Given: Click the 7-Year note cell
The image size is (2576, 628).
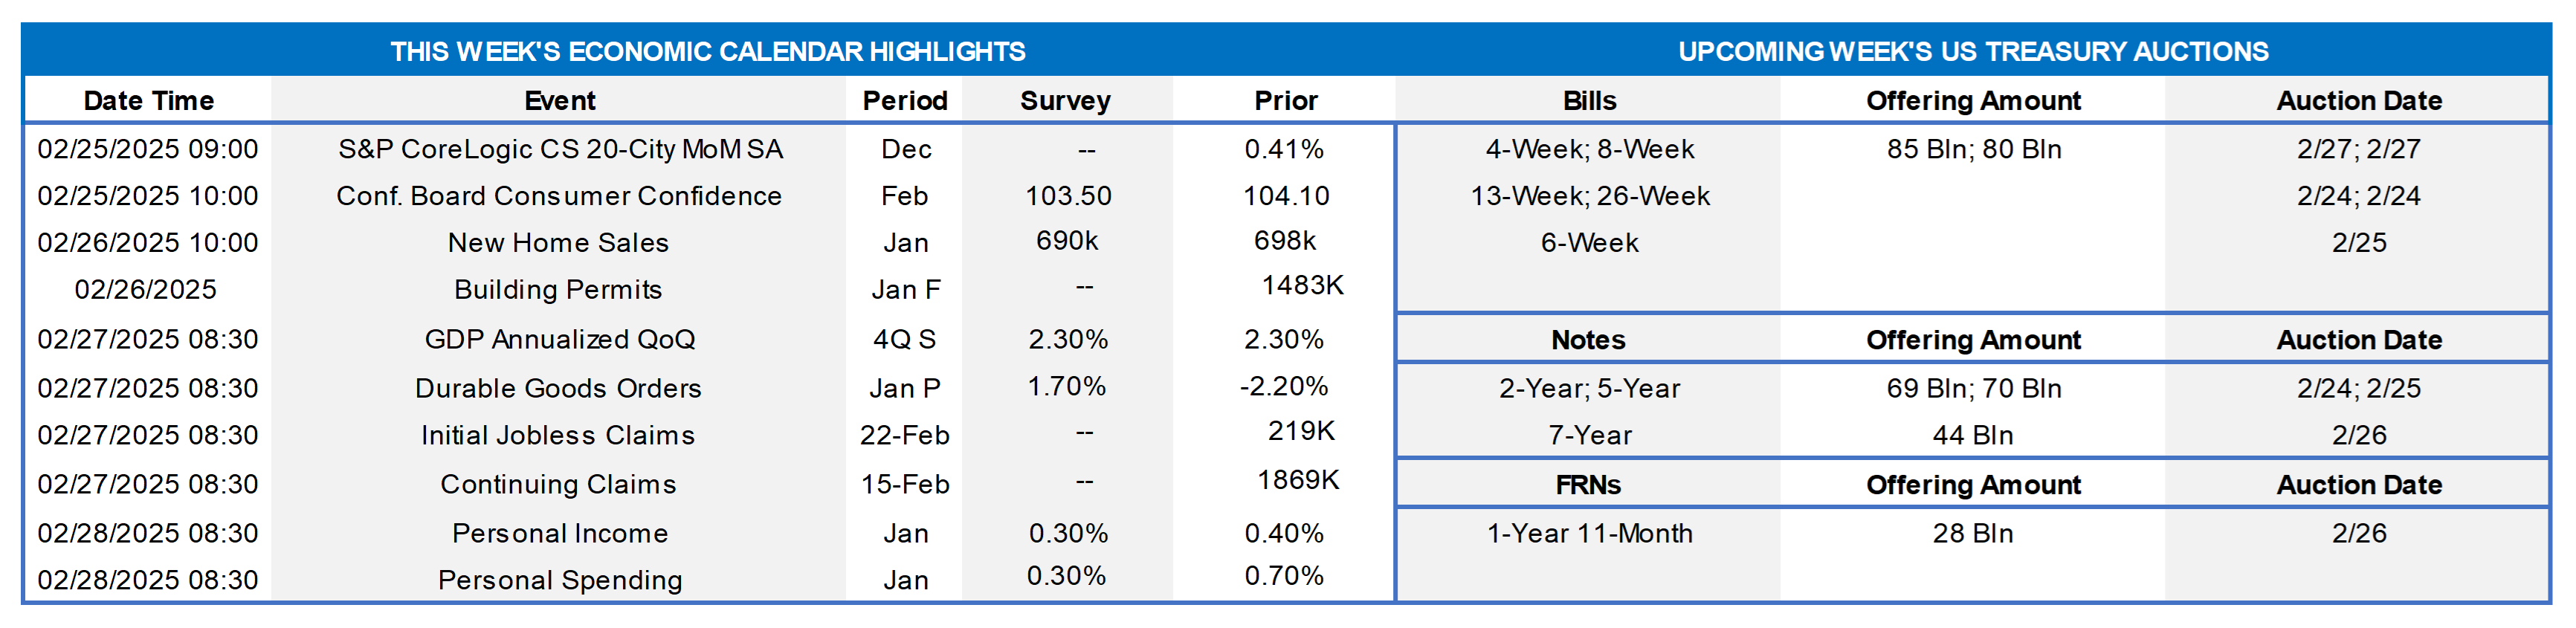Looking at the screenshot, I should tap(1589, 435).
